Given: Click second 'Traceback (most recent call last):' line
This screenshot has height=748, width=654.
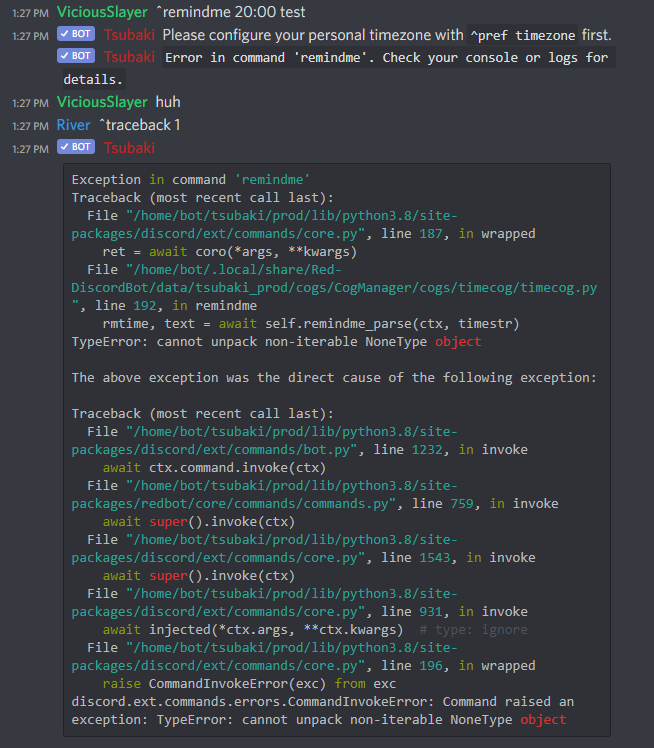Looking at the screenshot, I should (x=203, y=414).
